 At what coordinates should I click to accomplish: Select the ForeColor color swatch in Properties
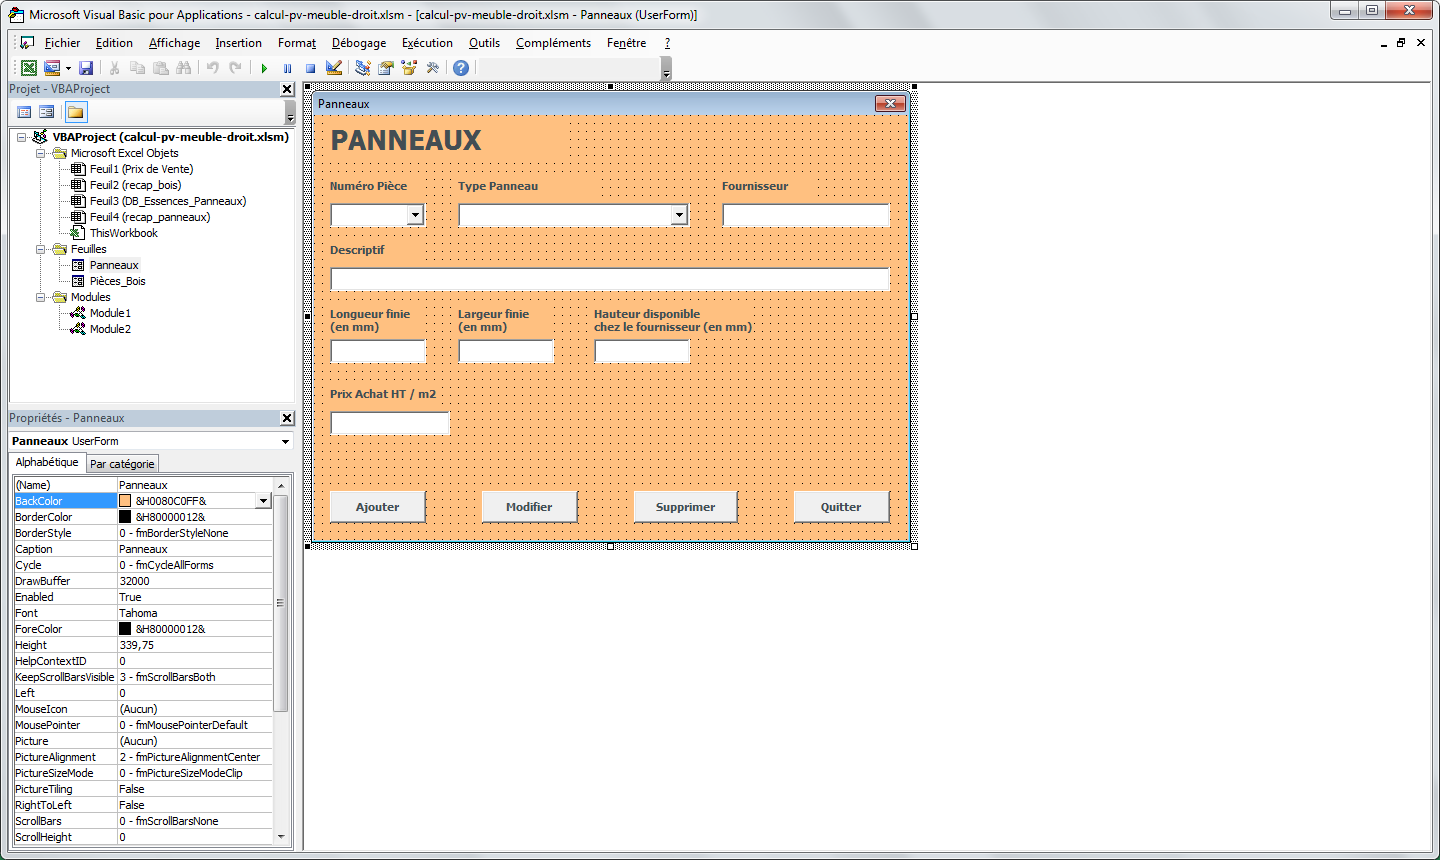click(x=123, y=629)
